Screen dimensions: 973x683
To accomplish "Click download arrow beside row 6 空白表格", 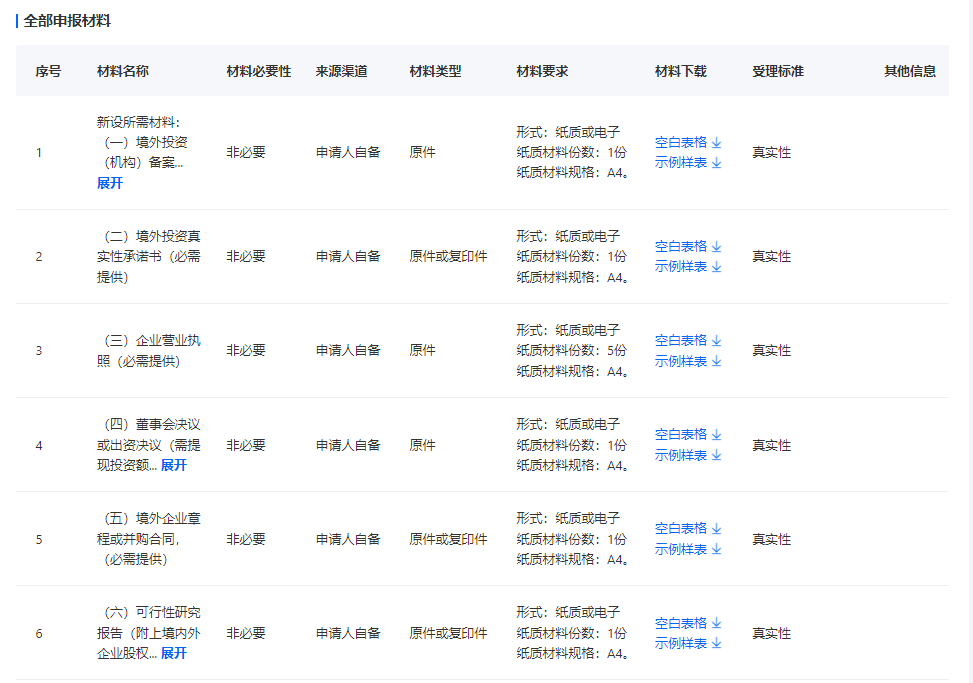I will point(716,623).
